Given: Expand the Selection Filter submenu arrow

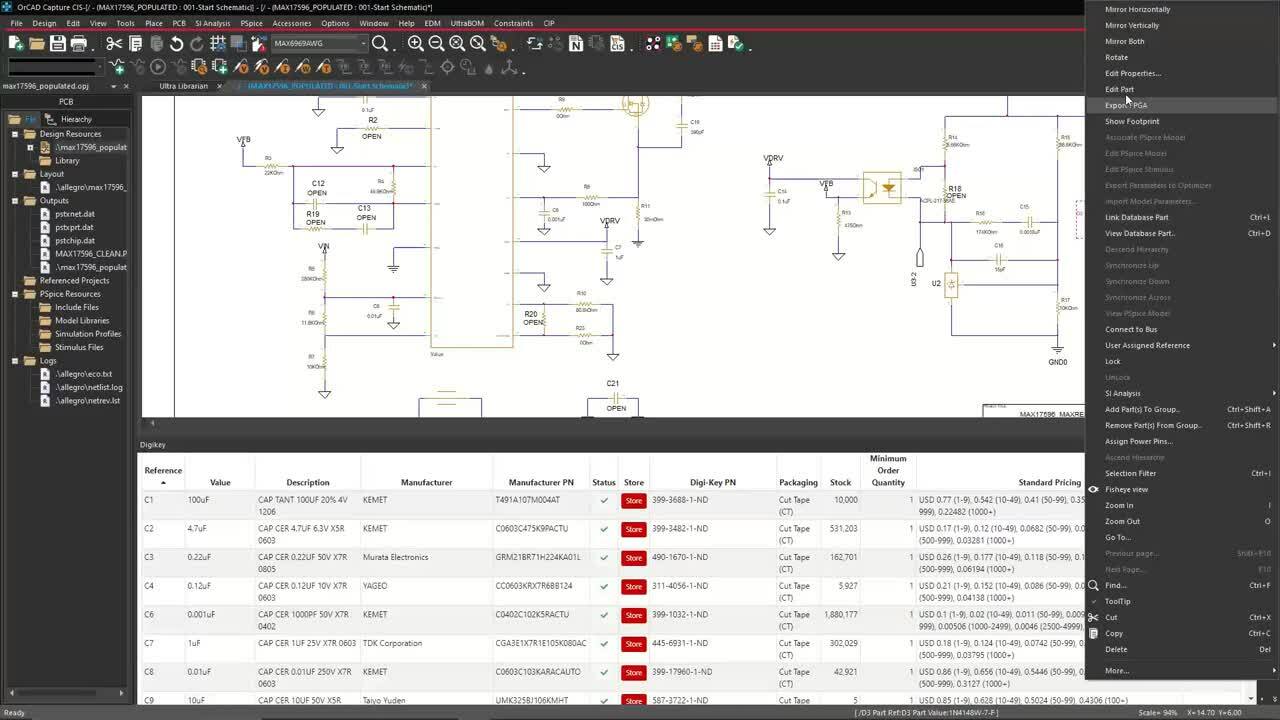Looking at the screenshot, I should point(1270,473).
